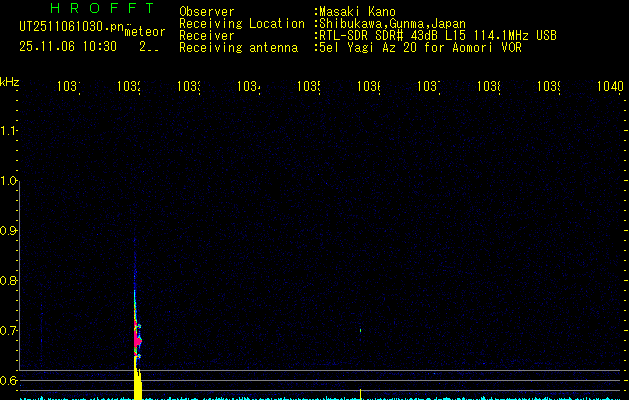Screen dimensions: 629x400
Task: Select the 1040 time axis label
Action: [x=608, y=87]
